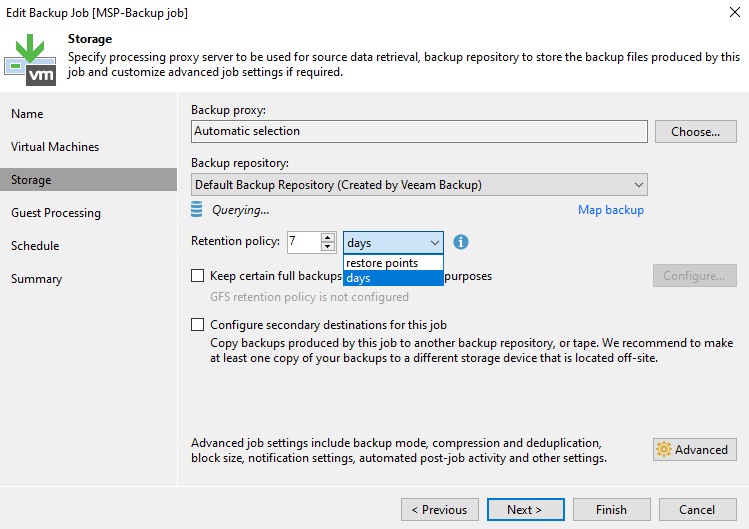The image size is (749, 529).
Task: Open the Backup repository dropdown
Action: [x=419, y=184]
